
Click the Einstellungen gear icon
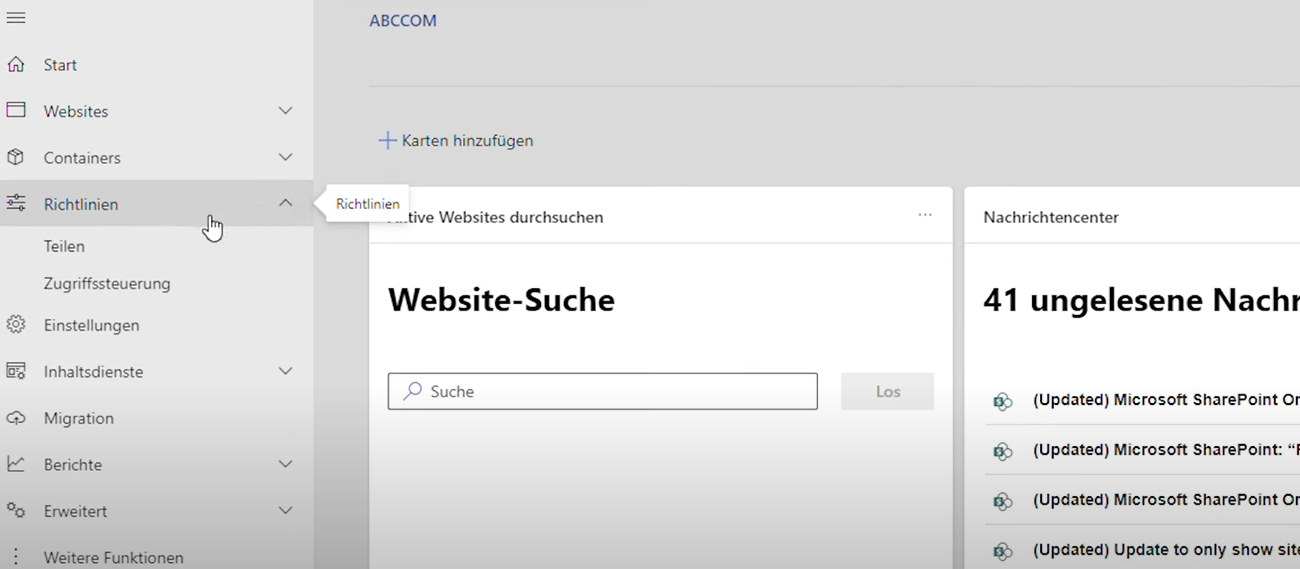click(x=16, y=325)
